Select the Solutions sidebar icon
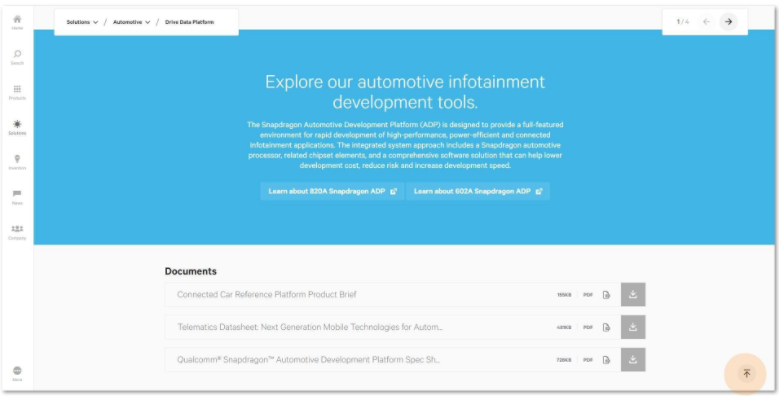The image size is (779, 396). point(17,127)
